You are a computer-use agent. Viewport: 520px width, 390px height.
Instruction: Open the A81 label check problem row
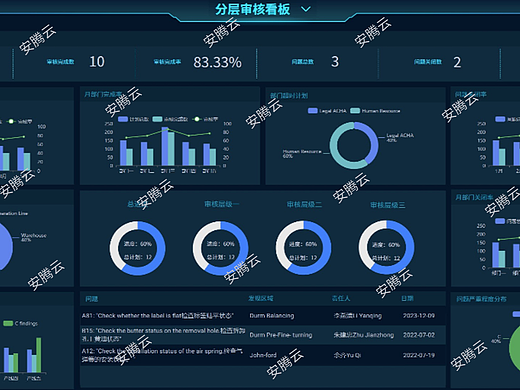263,315
